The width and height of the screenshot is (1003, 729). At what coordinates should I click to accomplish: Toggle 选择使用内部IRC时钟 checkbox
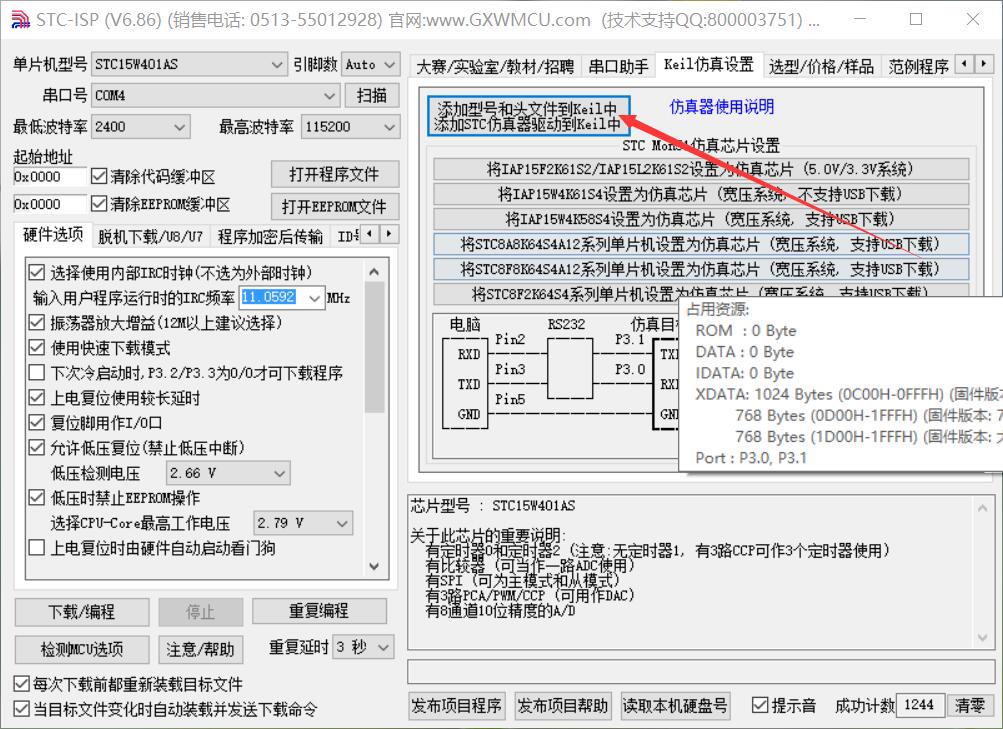[36, 272]
